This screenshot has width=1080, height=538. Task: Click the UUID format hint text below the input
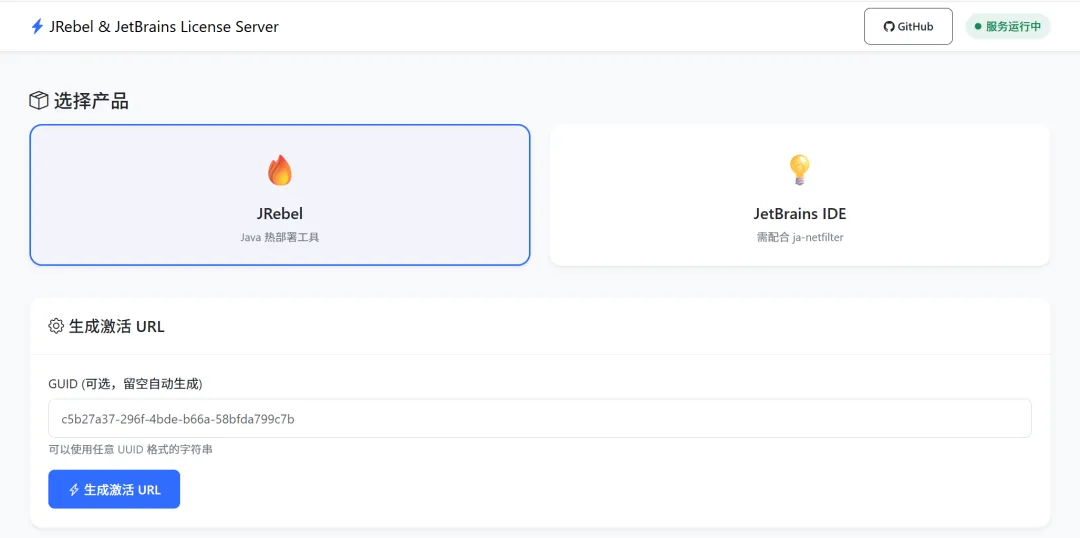pos(130,450)
